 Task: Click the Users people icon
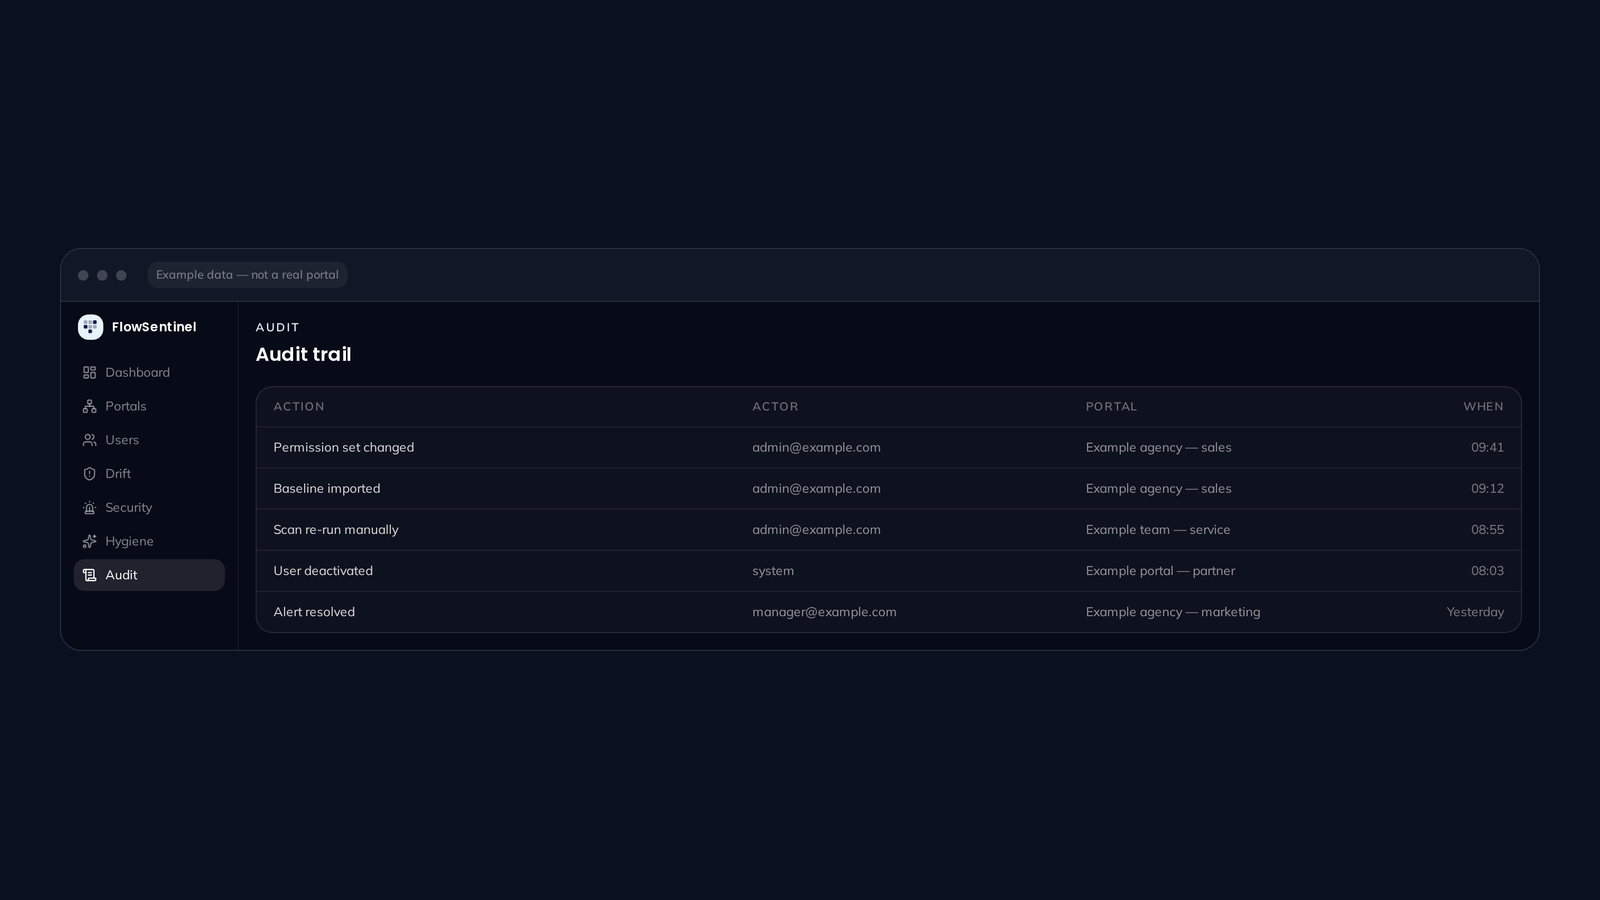coord(89,440)
